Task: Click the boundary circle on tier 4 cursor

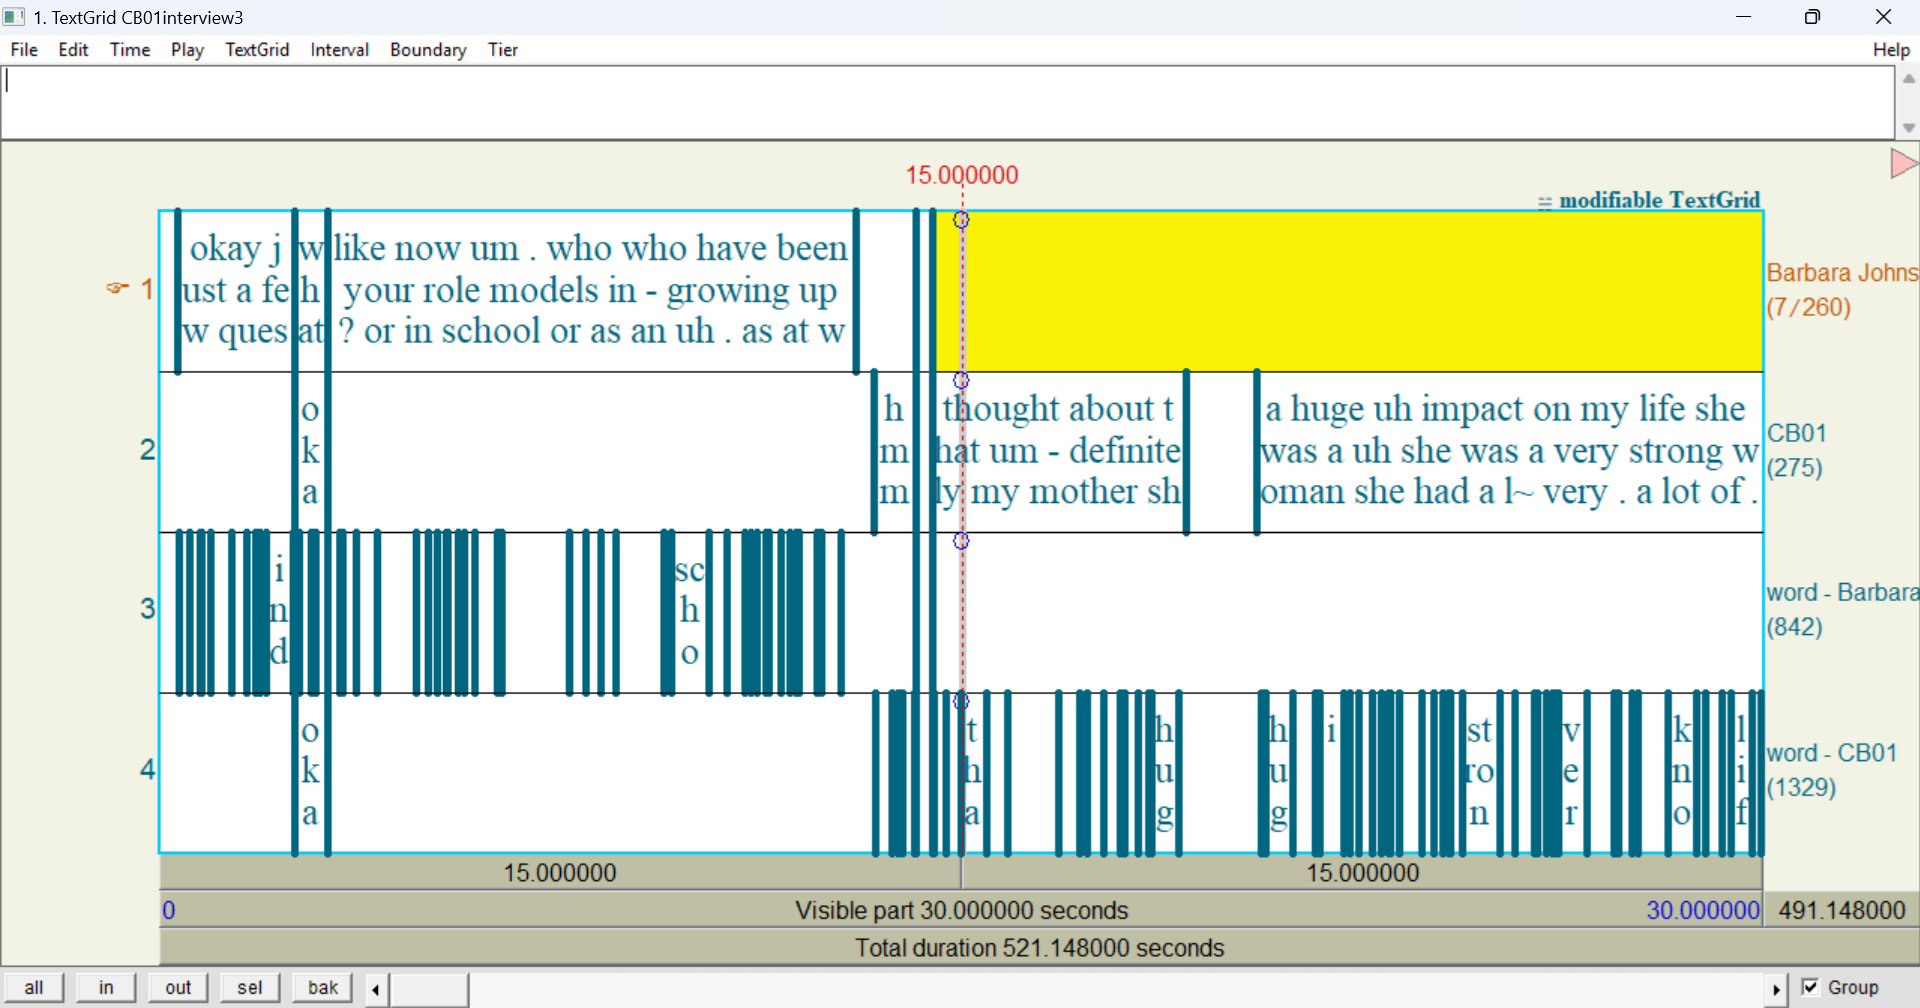Action: point(961,701)
